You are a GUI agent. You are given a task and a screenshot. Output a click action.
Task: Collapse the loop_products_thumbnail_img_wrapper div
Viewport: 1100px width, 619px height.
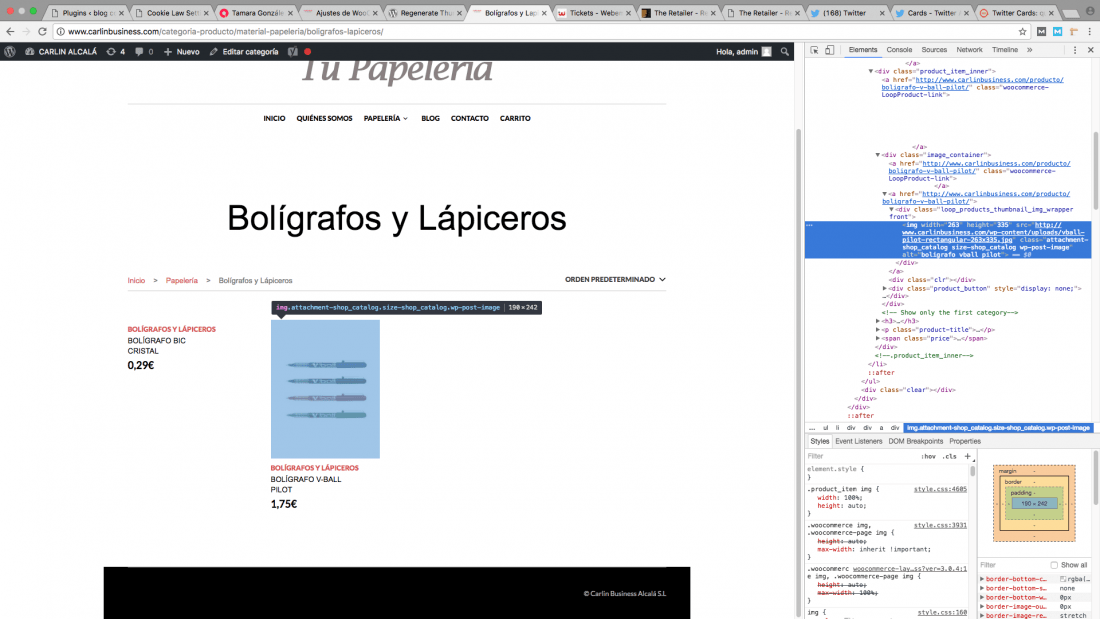click(x=892, y=210)
